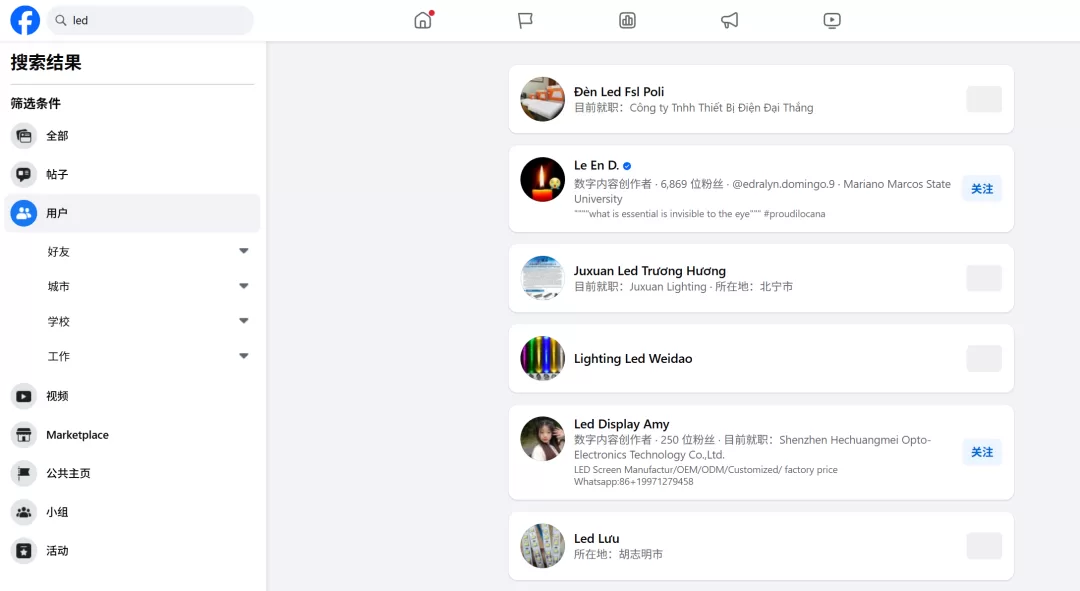Open the ads megaphone icon in top bar

729,21
